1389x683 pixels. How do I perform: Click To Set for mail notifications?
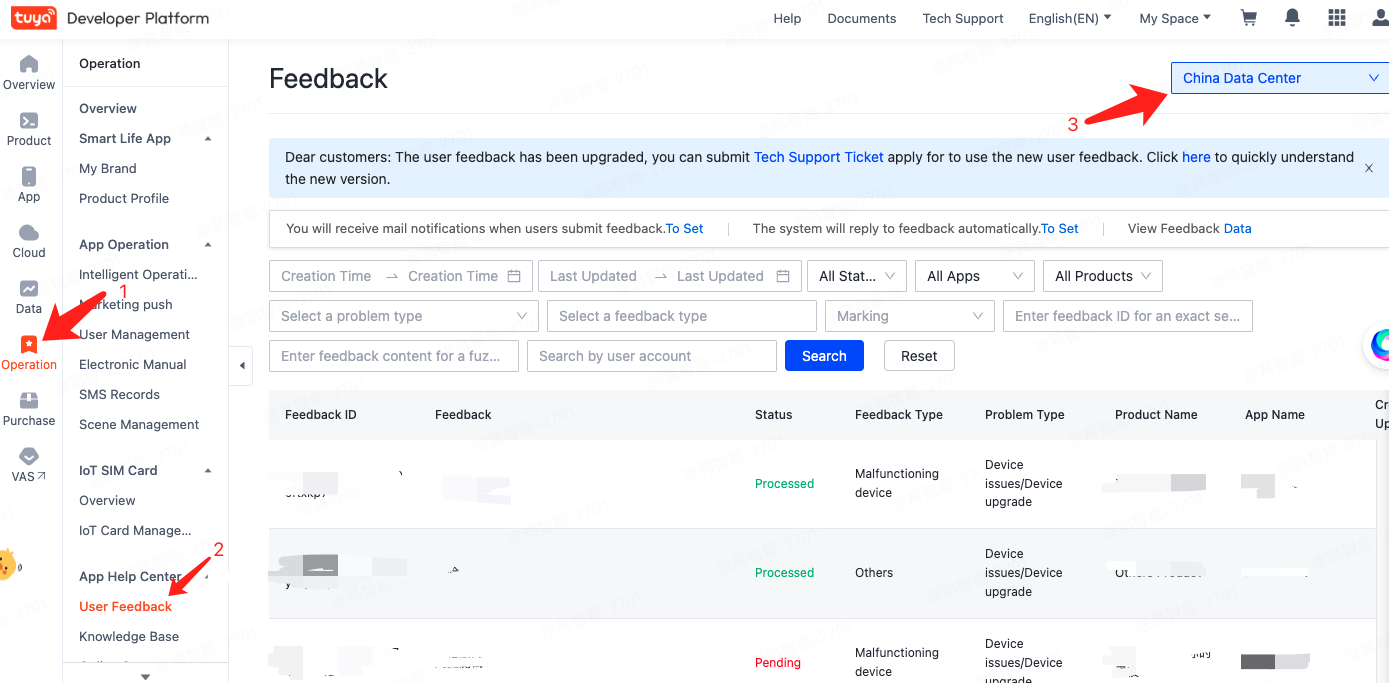[685, 228]
